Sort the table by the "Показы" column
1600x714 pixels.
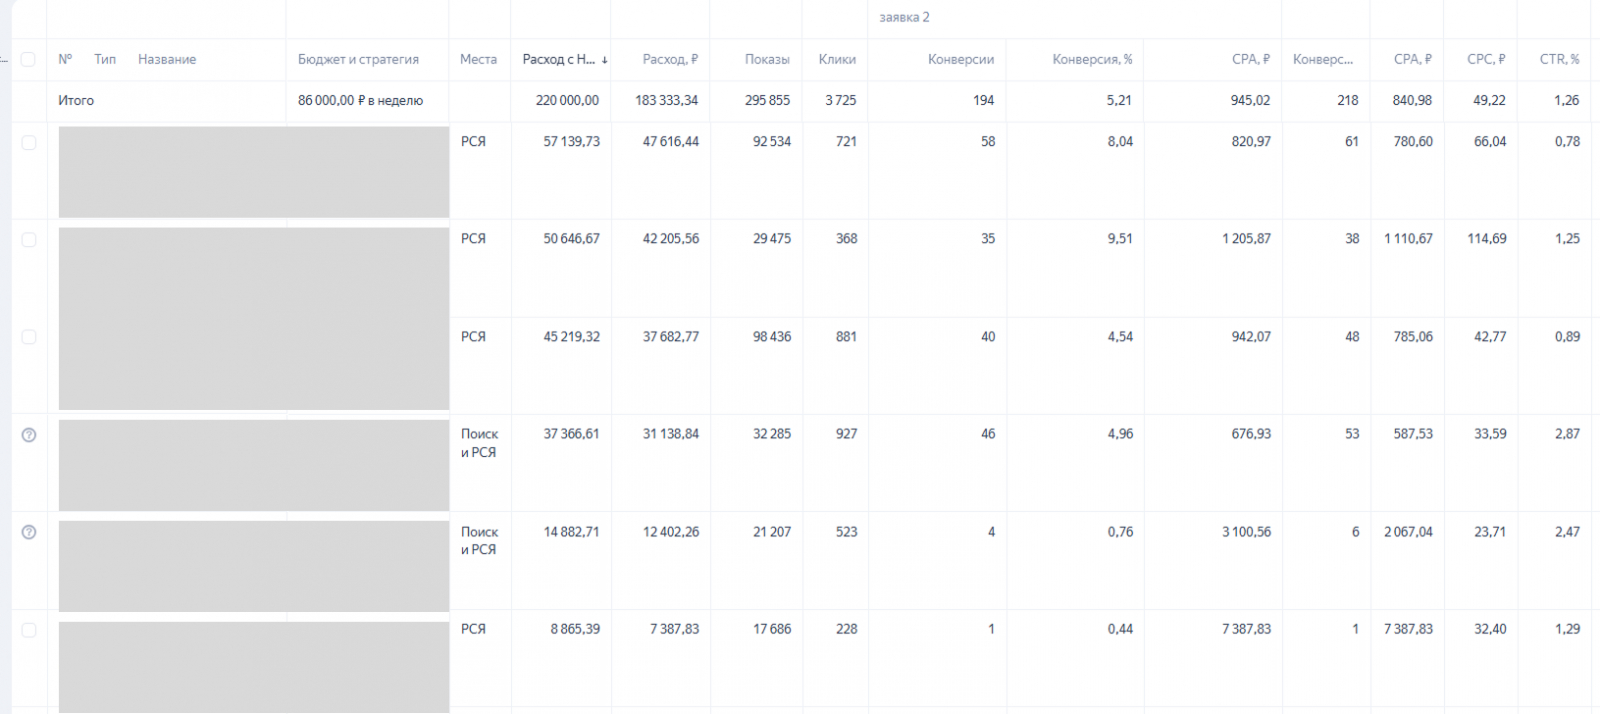click(767, 59)
